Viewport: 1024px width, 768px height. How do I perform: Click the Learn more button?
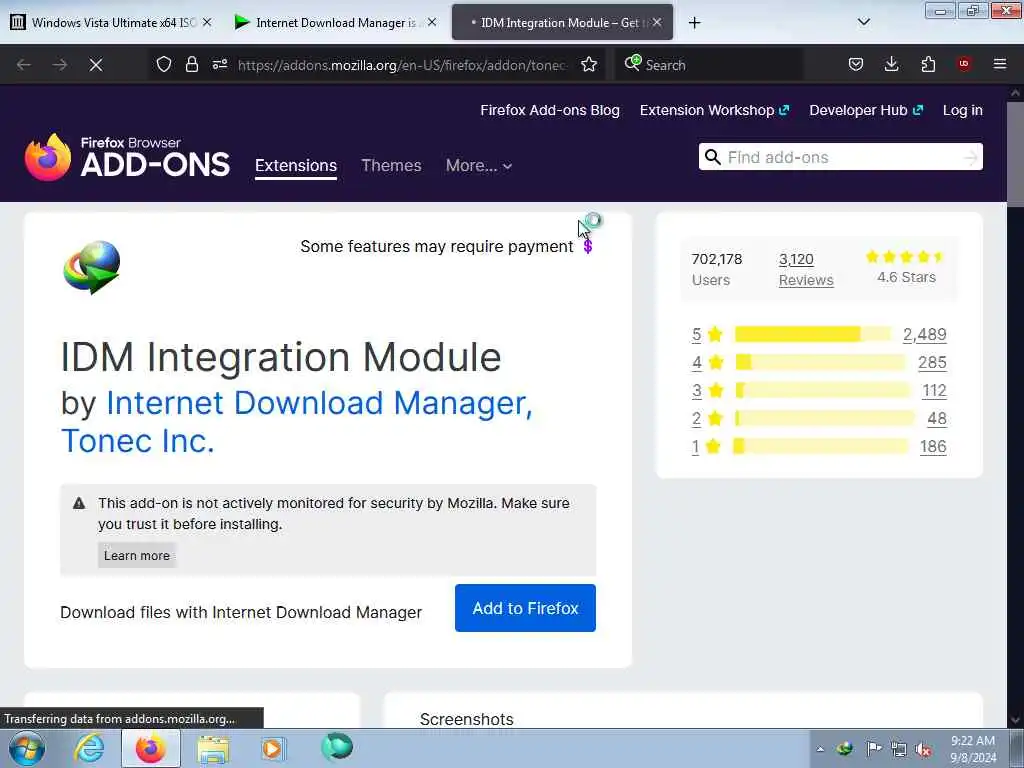136,556
